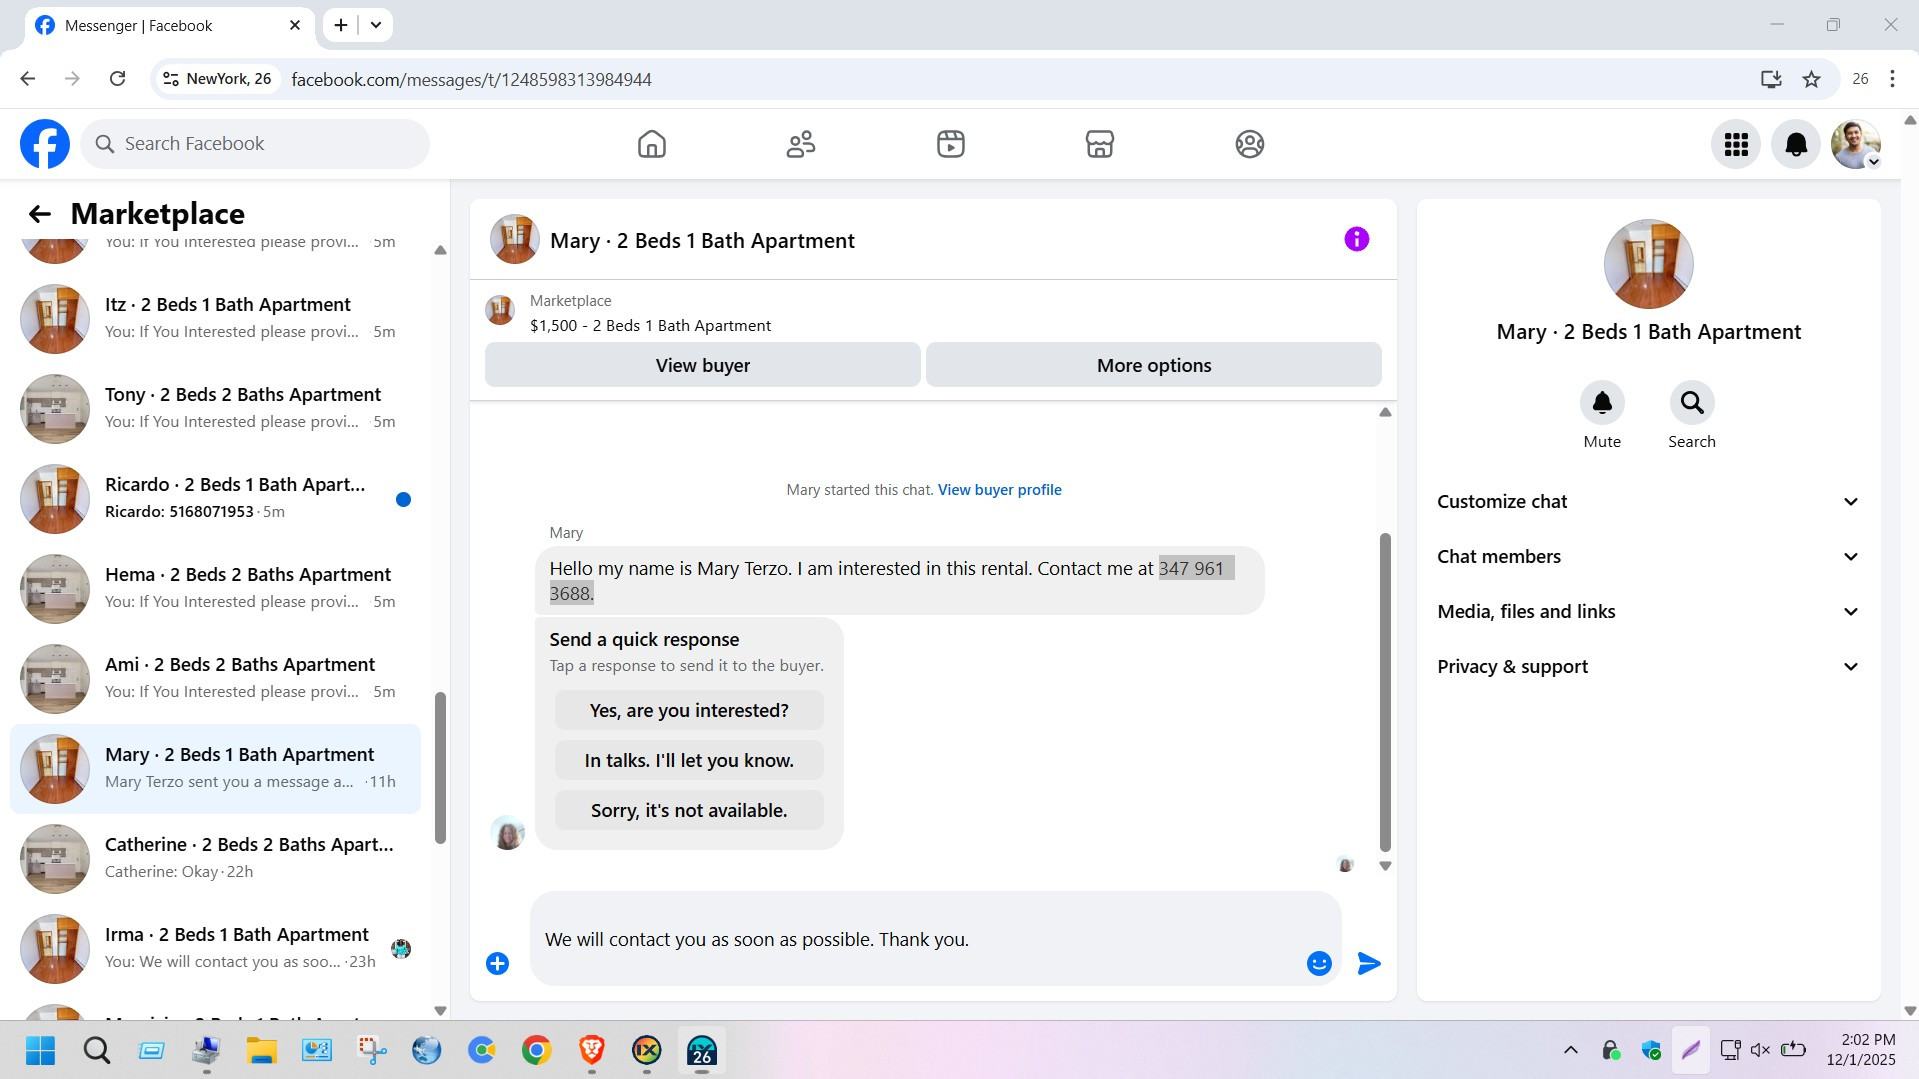Image resolution: width=1919 pixels, height=1079 pixels.
Task: Open Hema 2 Beds 2 Baths Apartment chat
Action: [215, 589]
